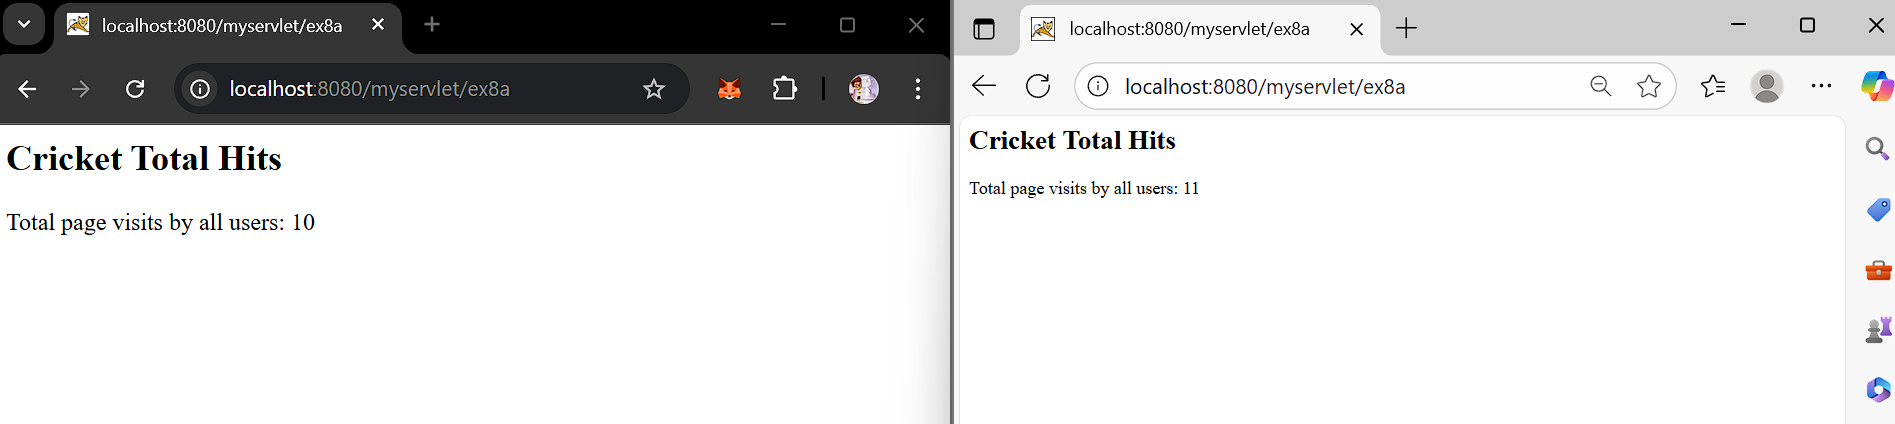Bookmark this page with Chrome star
The height and width of the screenshot is (424, 1895).
click(654, 89)
